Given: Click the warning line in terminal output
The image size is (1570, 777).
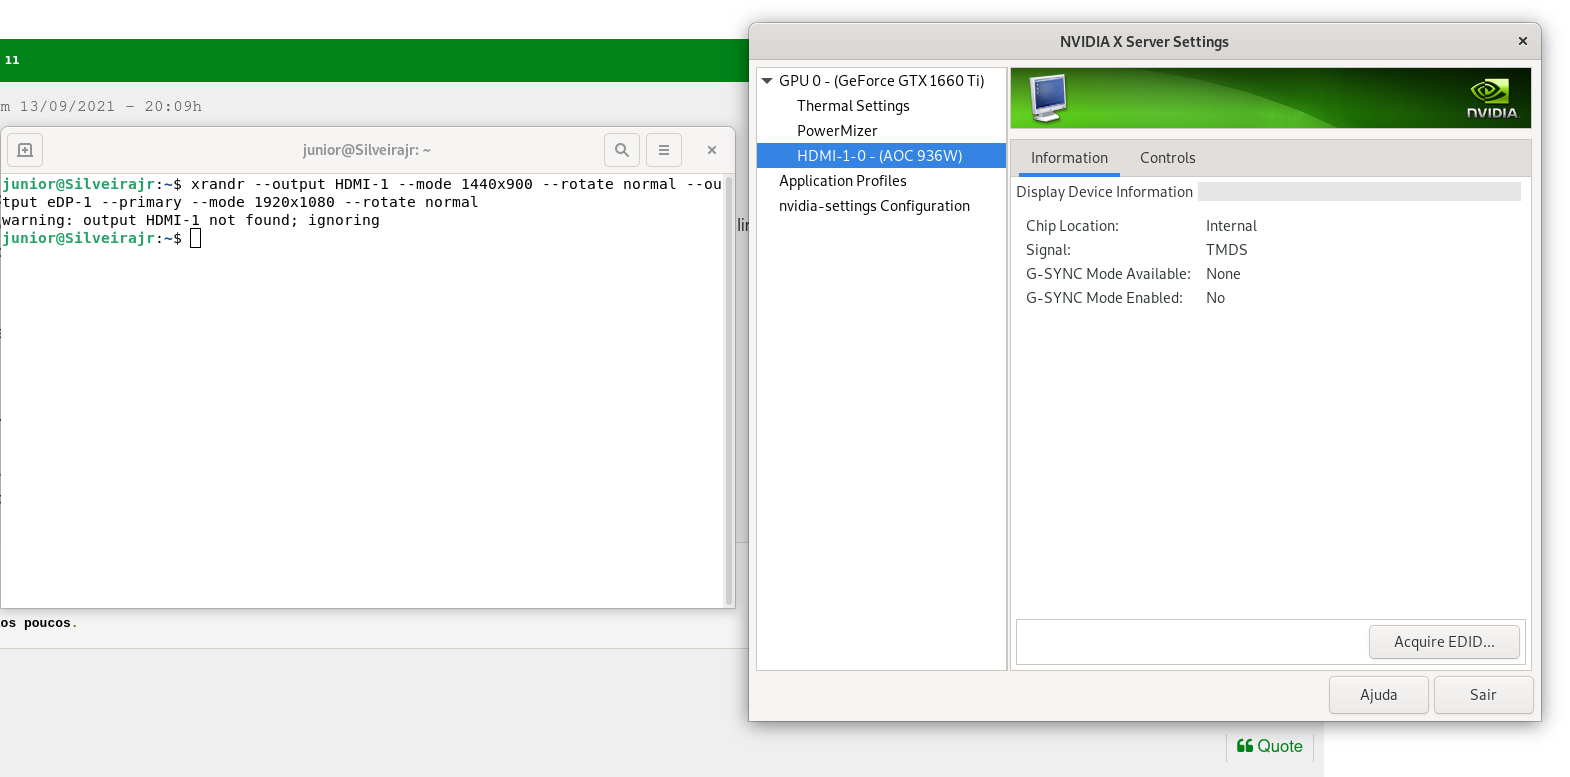Looking at the screenshot, I should pos(190,220).
